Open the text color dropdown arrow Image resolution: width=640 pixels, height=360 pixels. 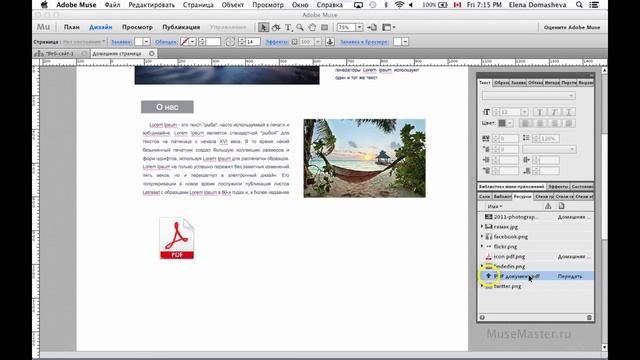tap(510, 123)
